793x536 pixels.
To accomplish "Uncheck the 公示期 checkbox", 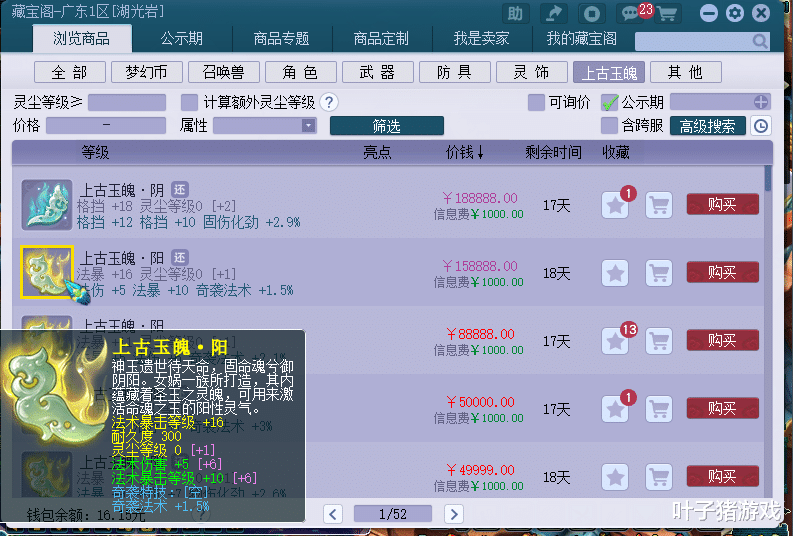I will 609,102.
